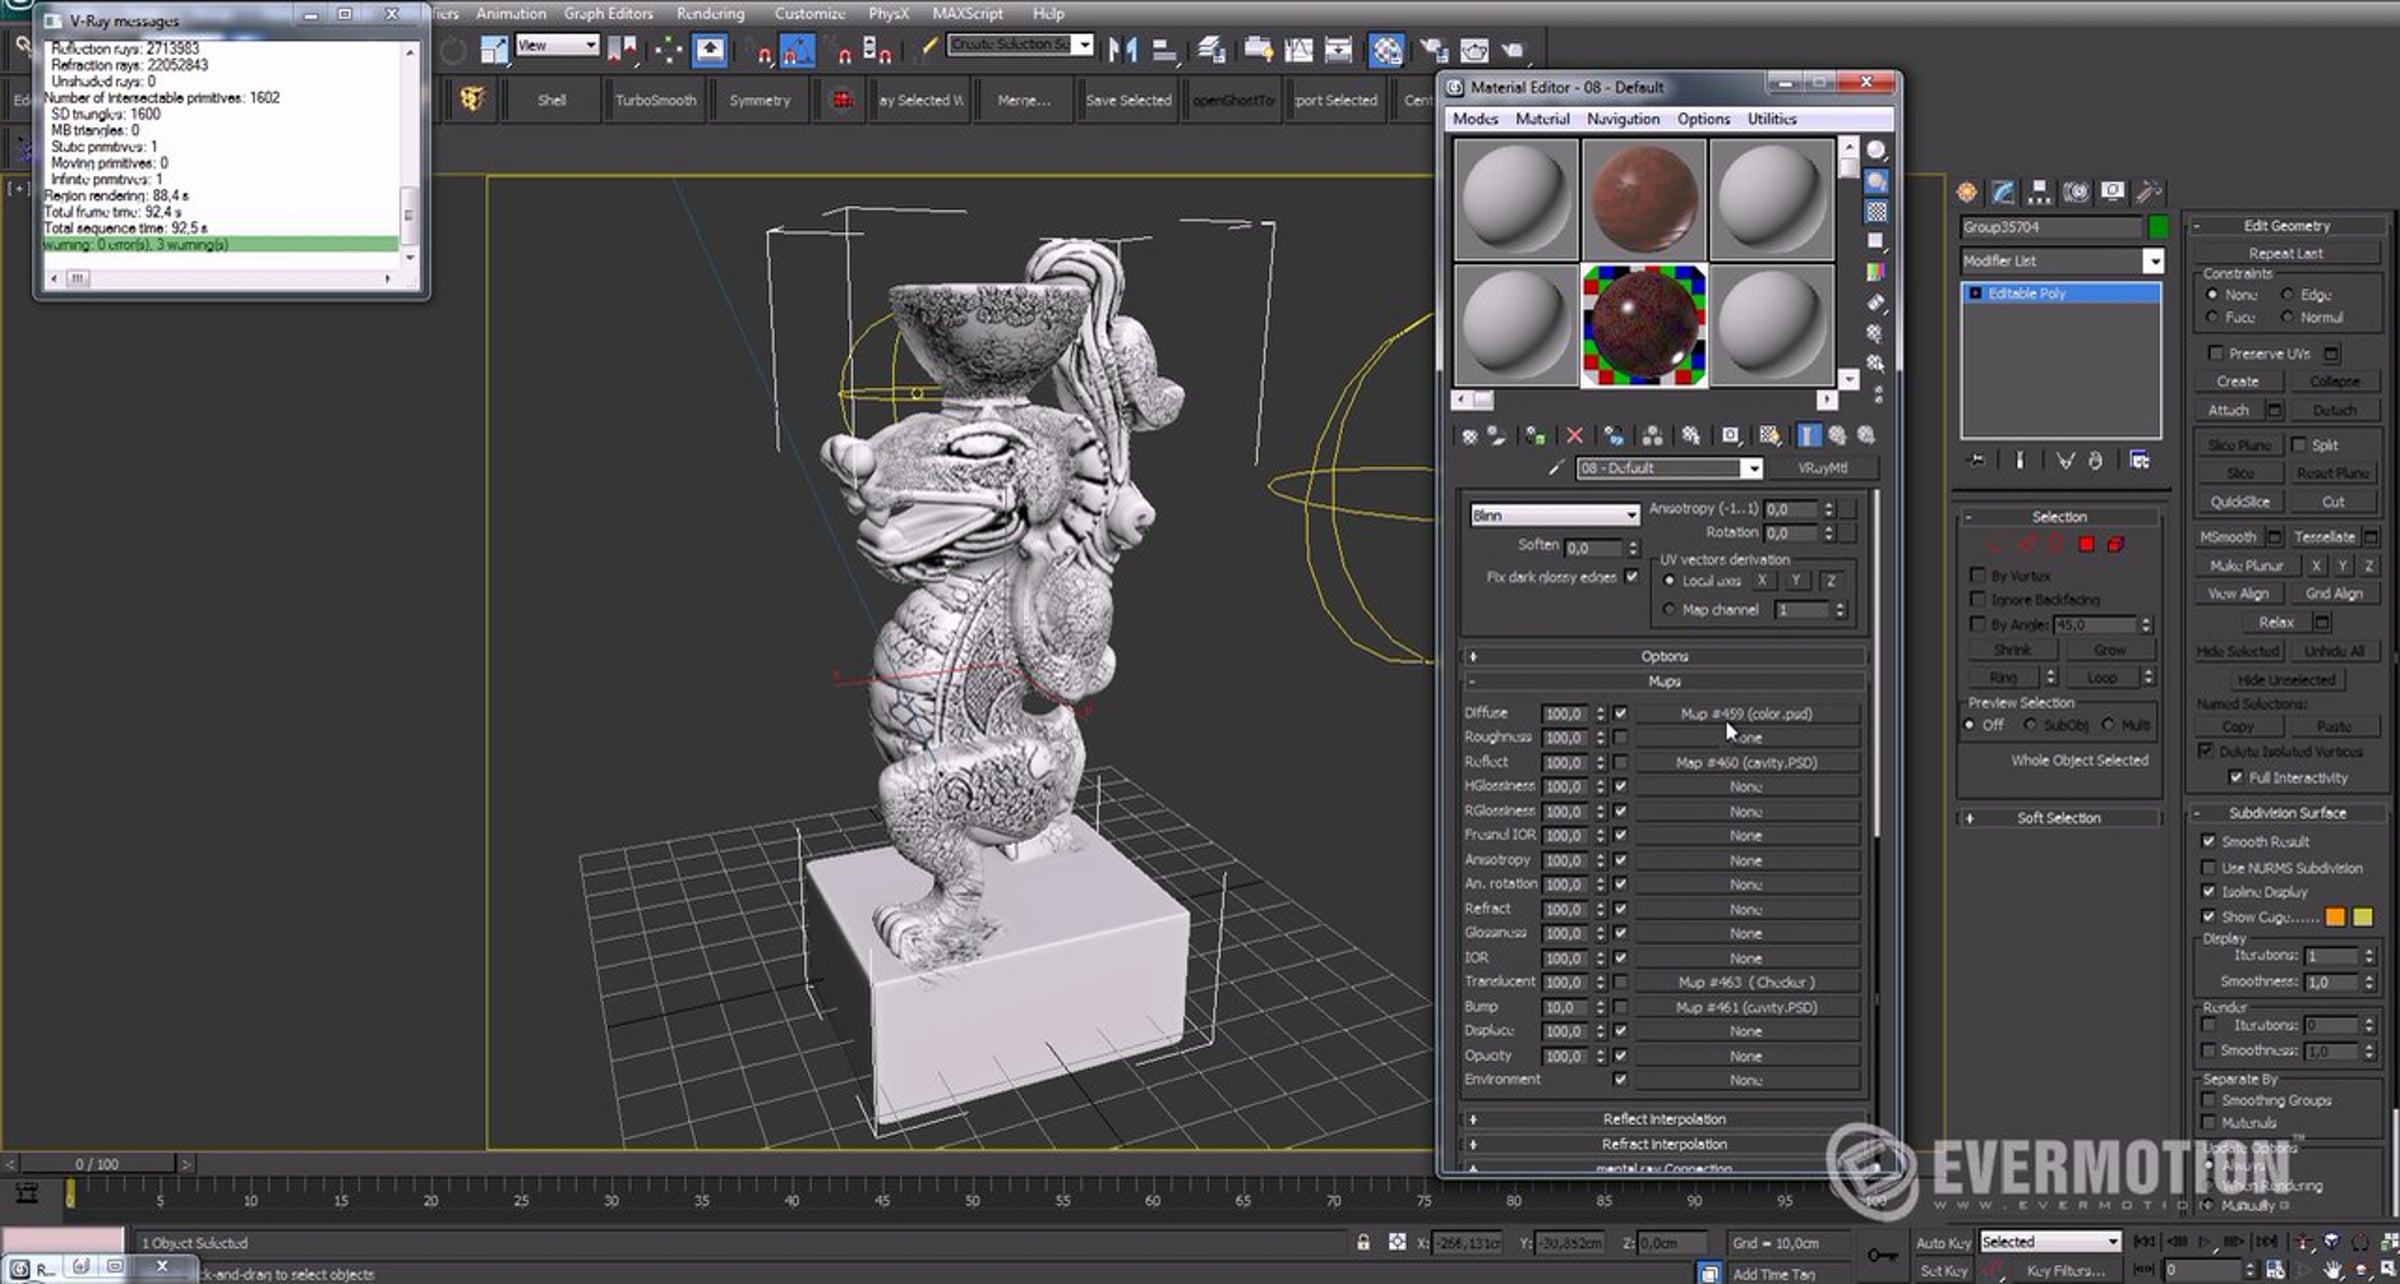Screen dimensions: 2400x1284
Task: Open the BRDF Blinn type dropdown
Action: [1554, 515]
